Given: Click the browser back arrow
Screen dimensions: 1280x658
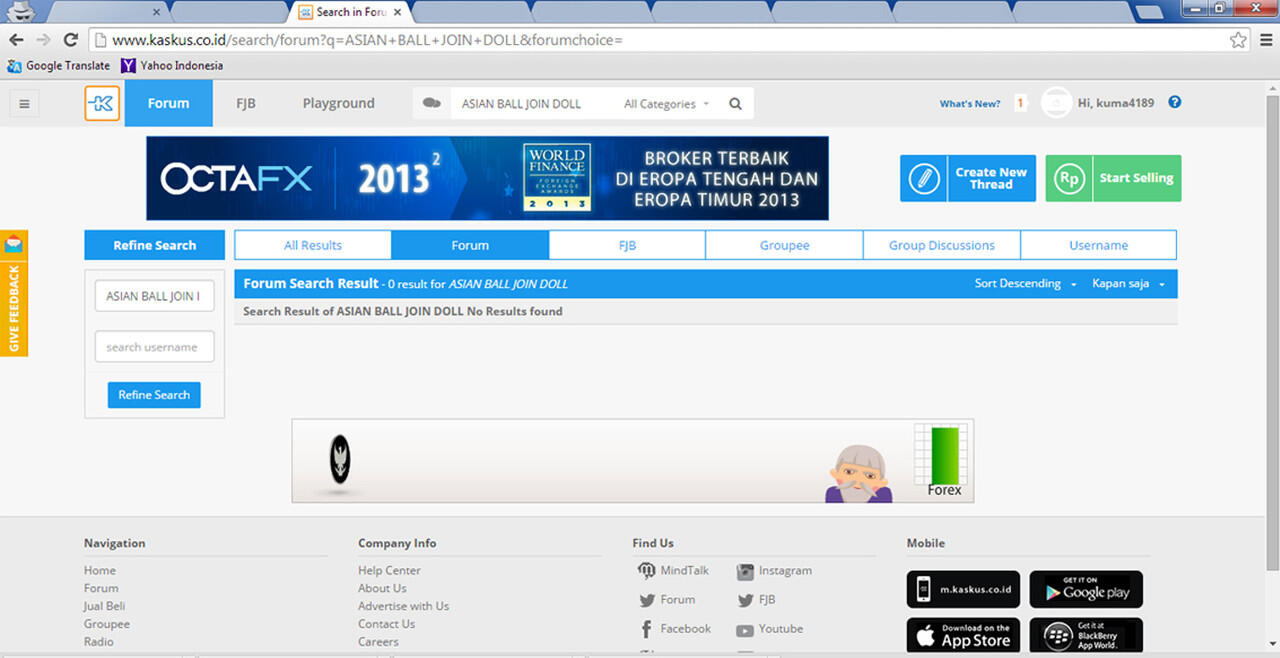Looking at the screenshot, I should (16, 40).
